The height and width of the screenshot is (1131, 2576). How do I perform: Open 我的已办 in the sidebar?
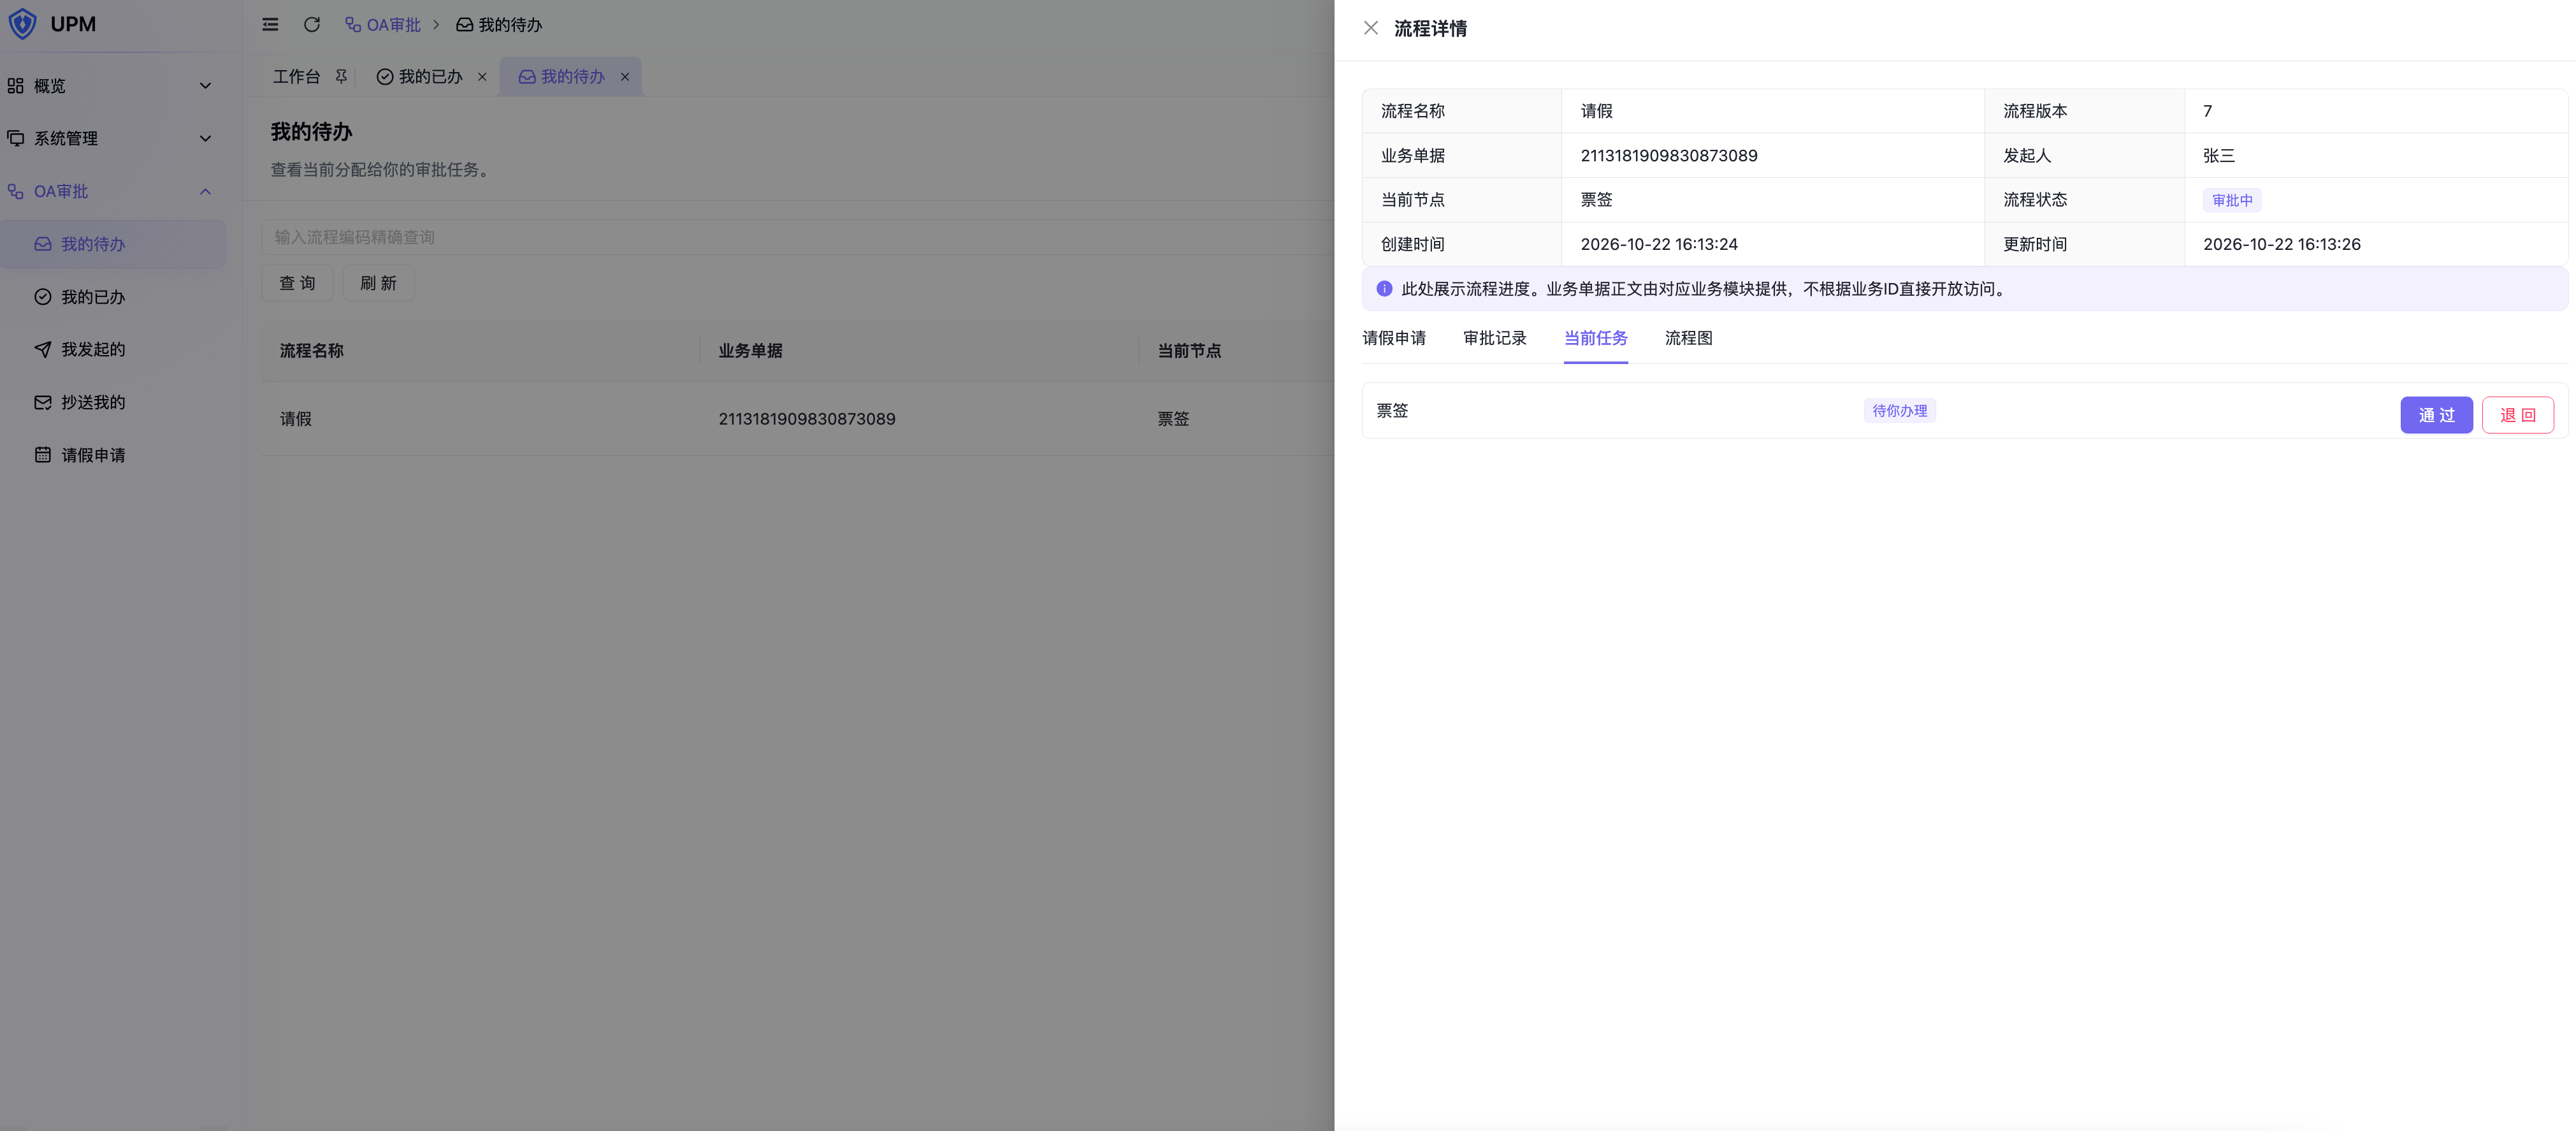[113, 297]
